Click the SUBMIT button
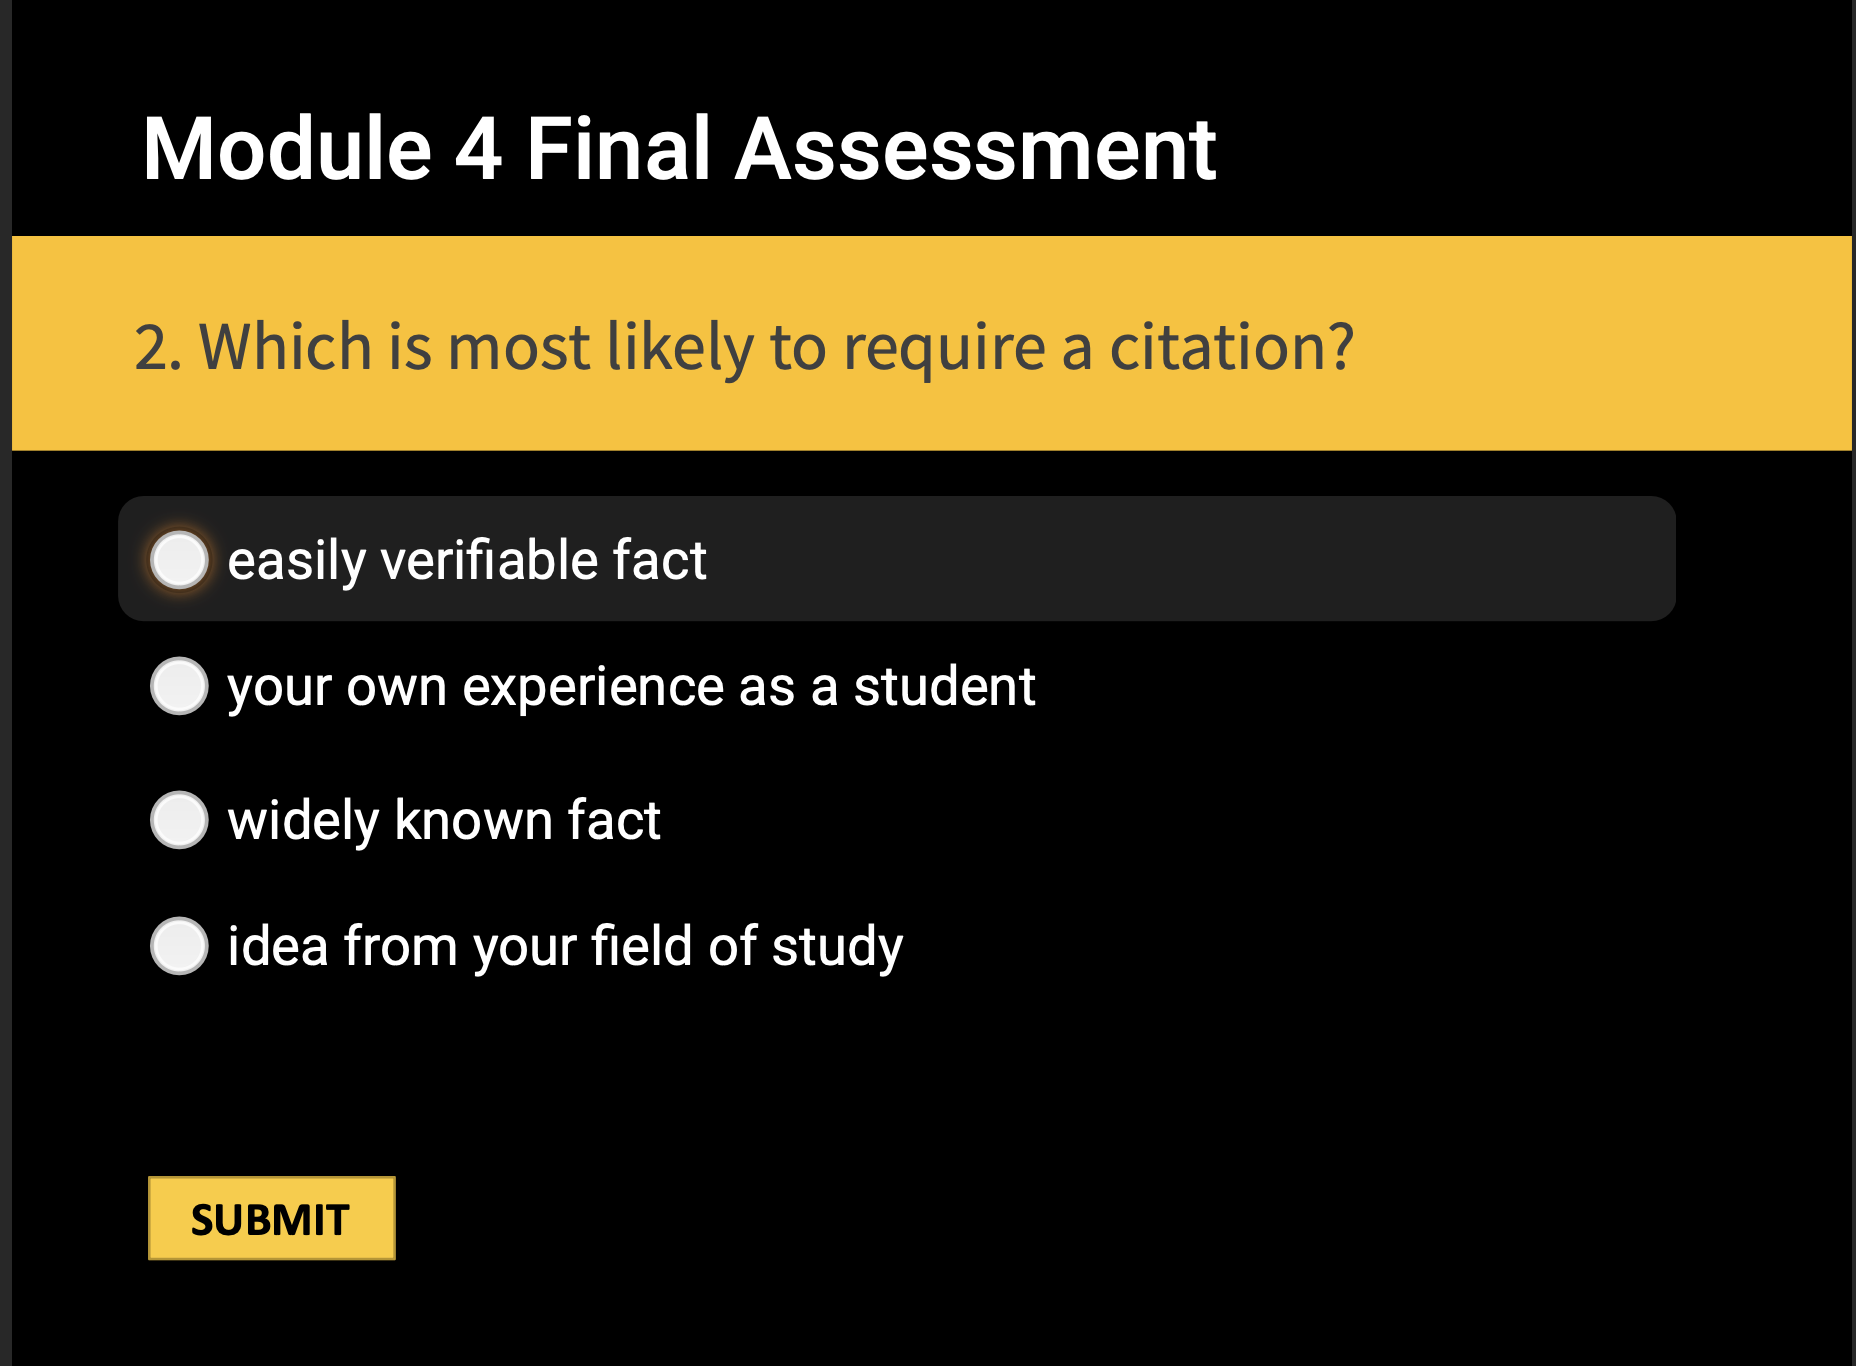This screenshot has width=1856, height=1366. 271,1218
